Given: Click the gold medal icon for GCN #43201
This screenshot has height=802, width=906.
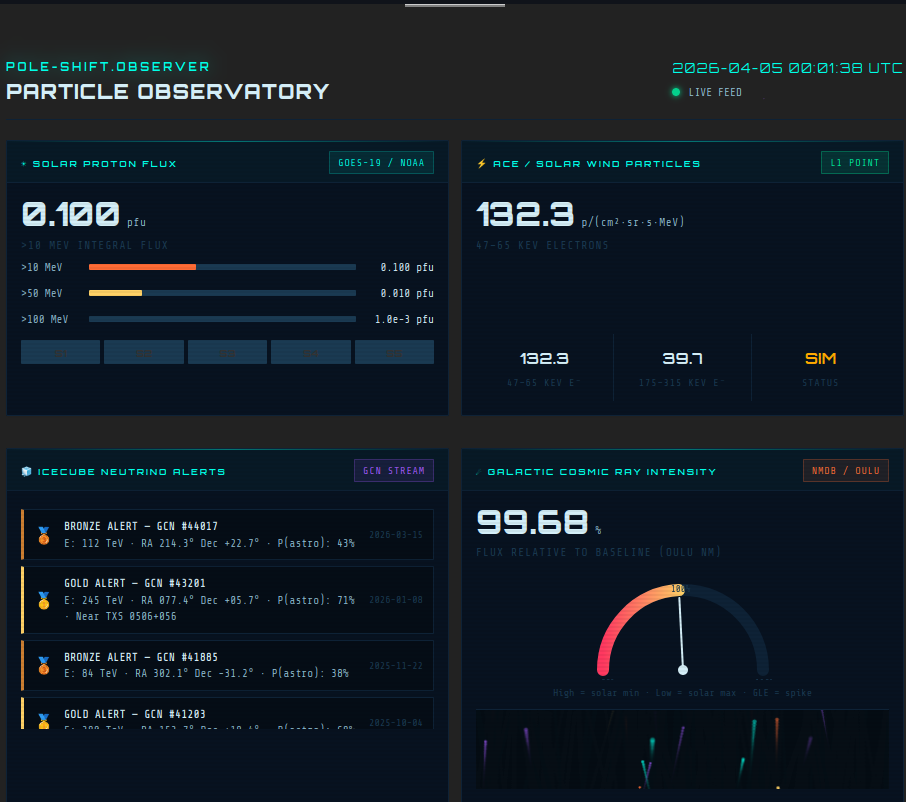Looking at the screenshot, I should click(x=43, y=600).
